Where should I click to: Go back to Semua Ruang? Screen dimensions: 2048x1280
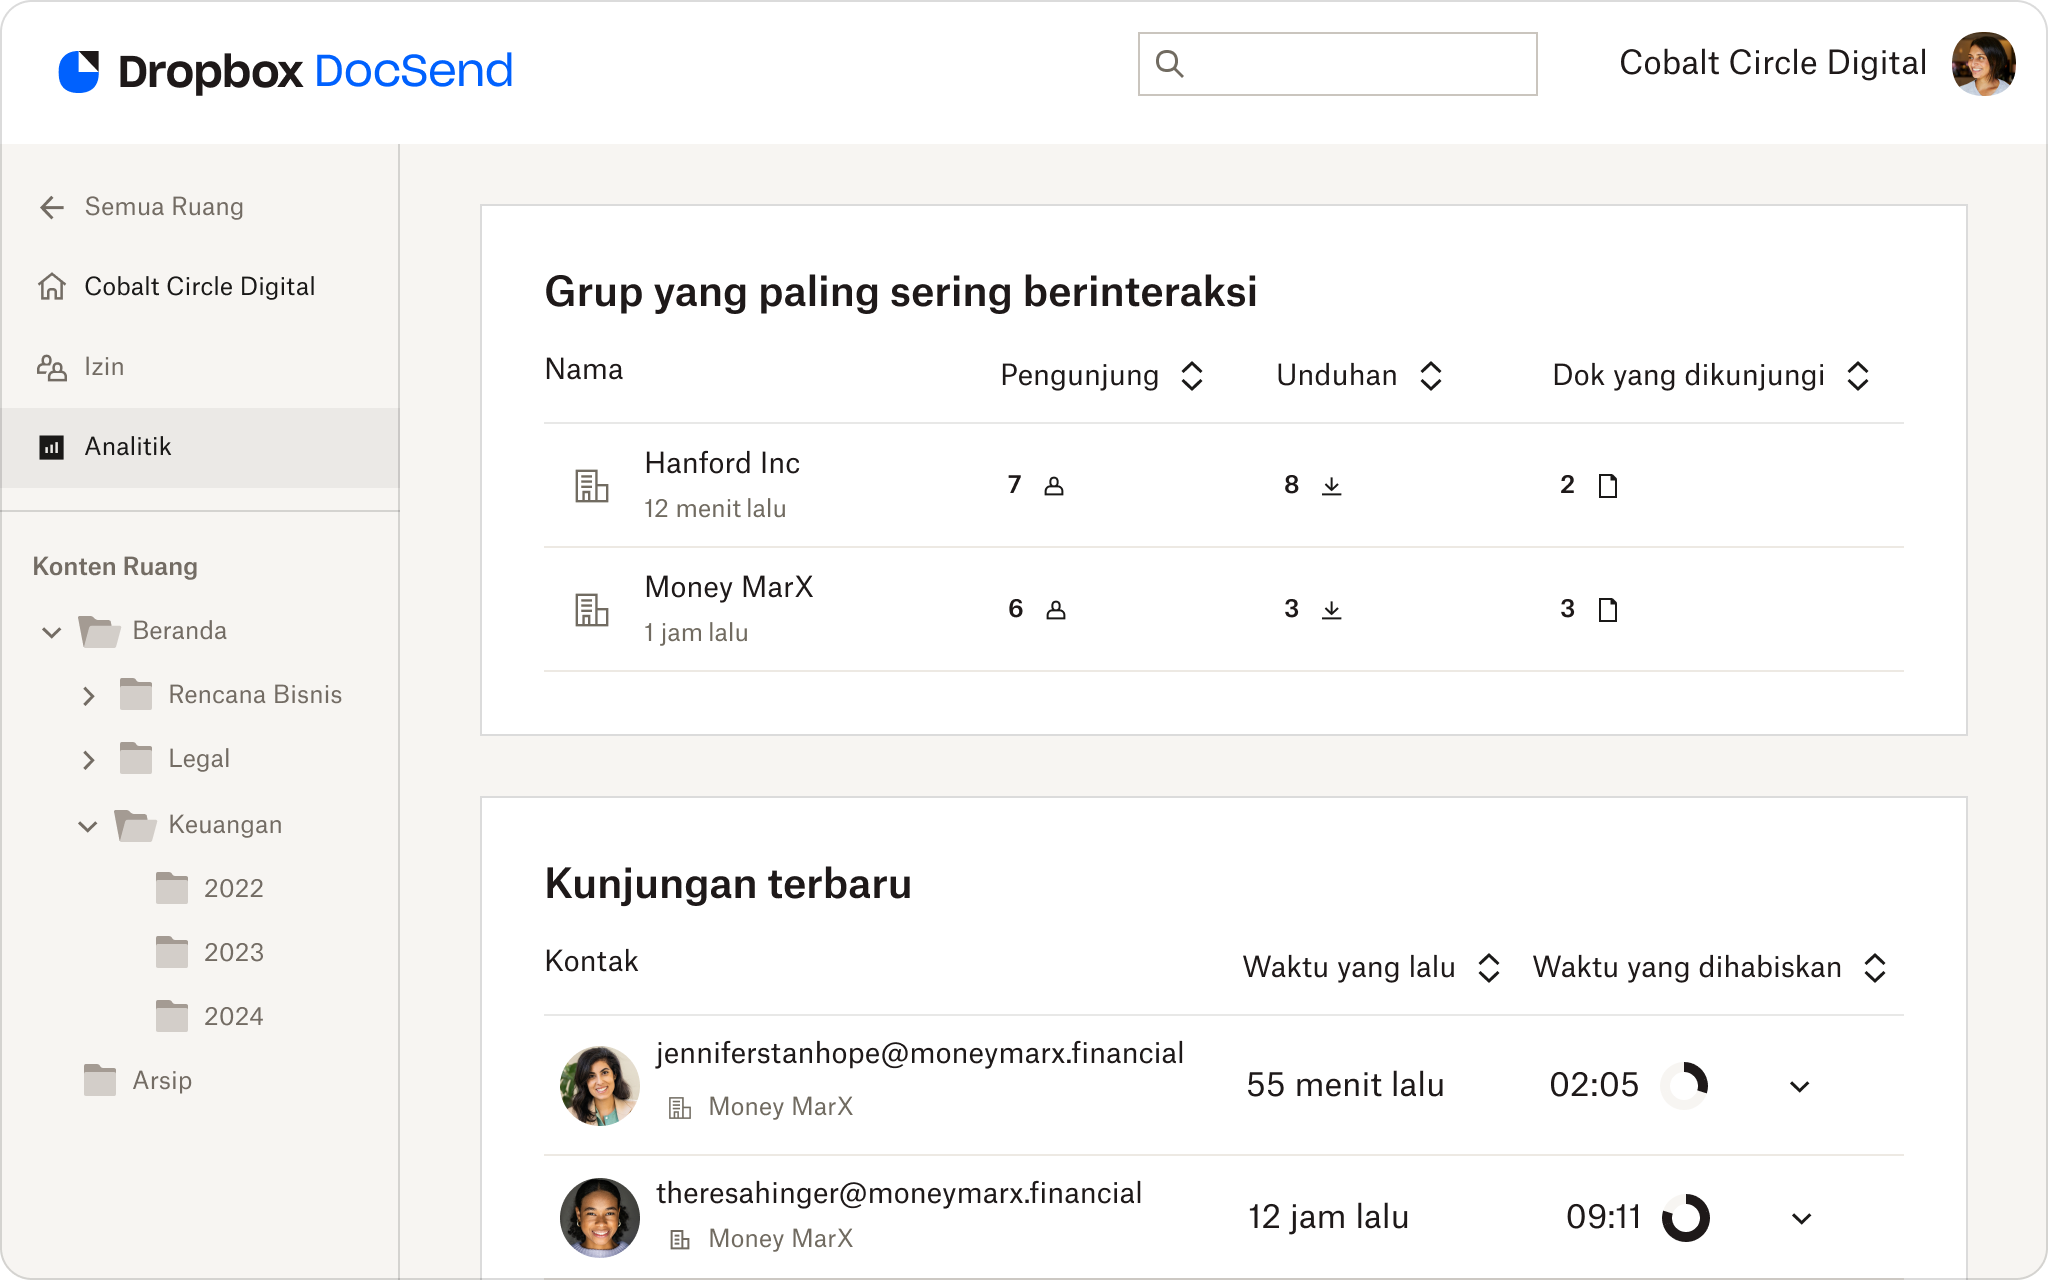pos(164,207)
